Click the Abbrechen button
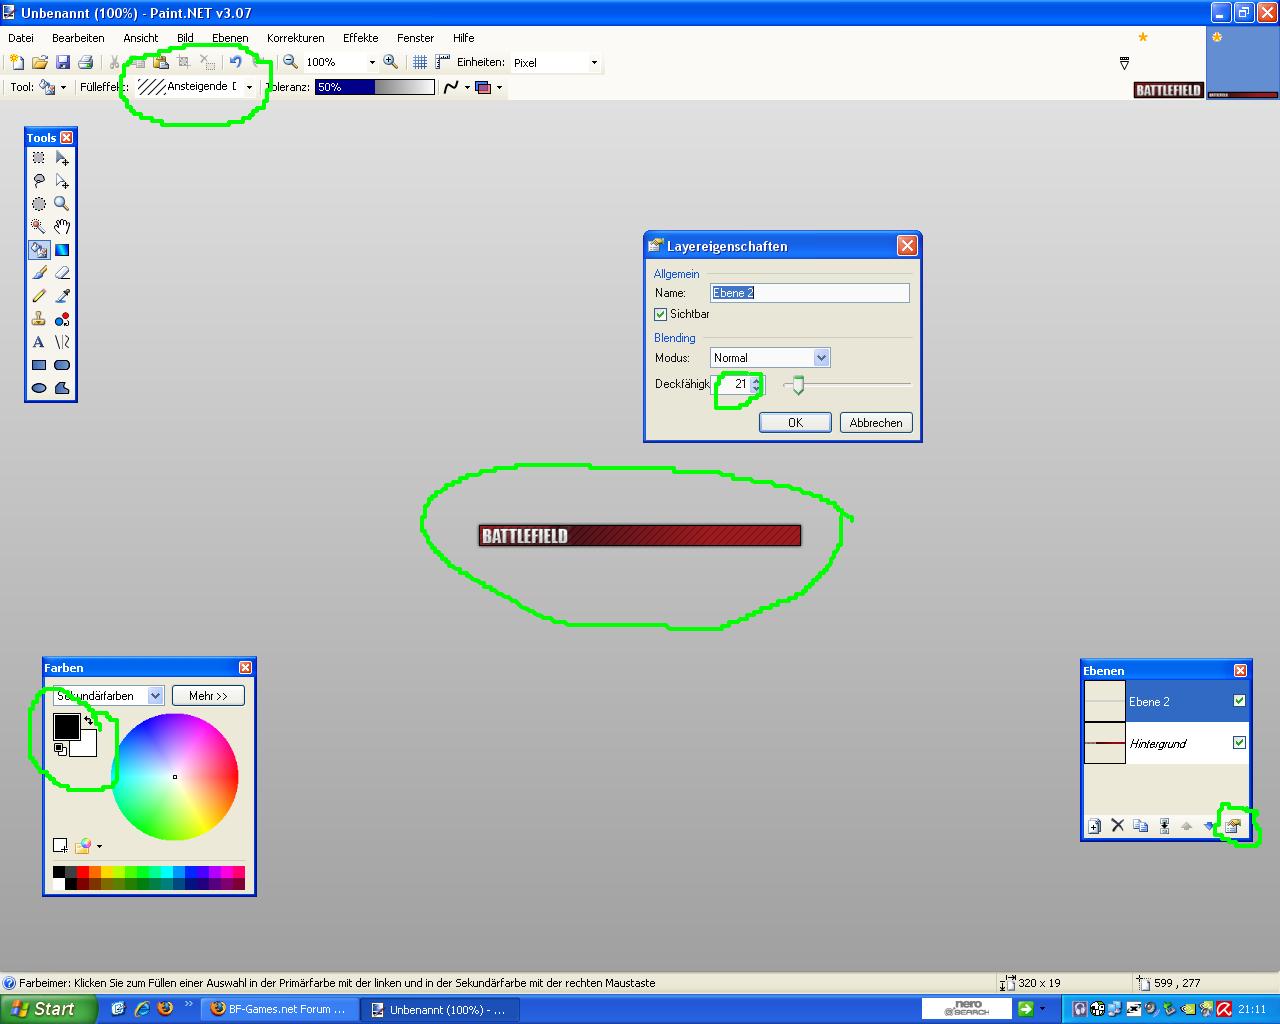1280x1024 pixels. (876, 423)
